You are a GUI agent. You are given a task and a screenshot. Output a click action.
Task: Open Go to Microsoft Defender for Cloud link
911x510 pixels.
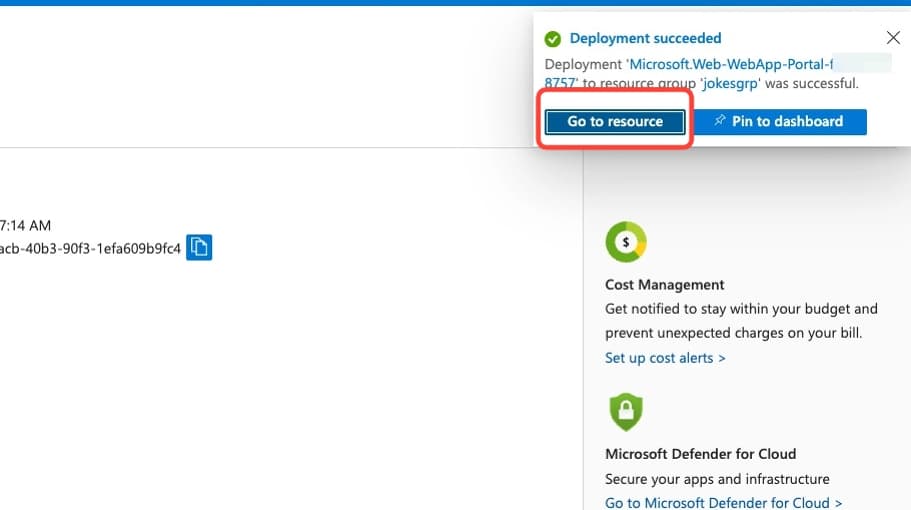tap(723, 502)
